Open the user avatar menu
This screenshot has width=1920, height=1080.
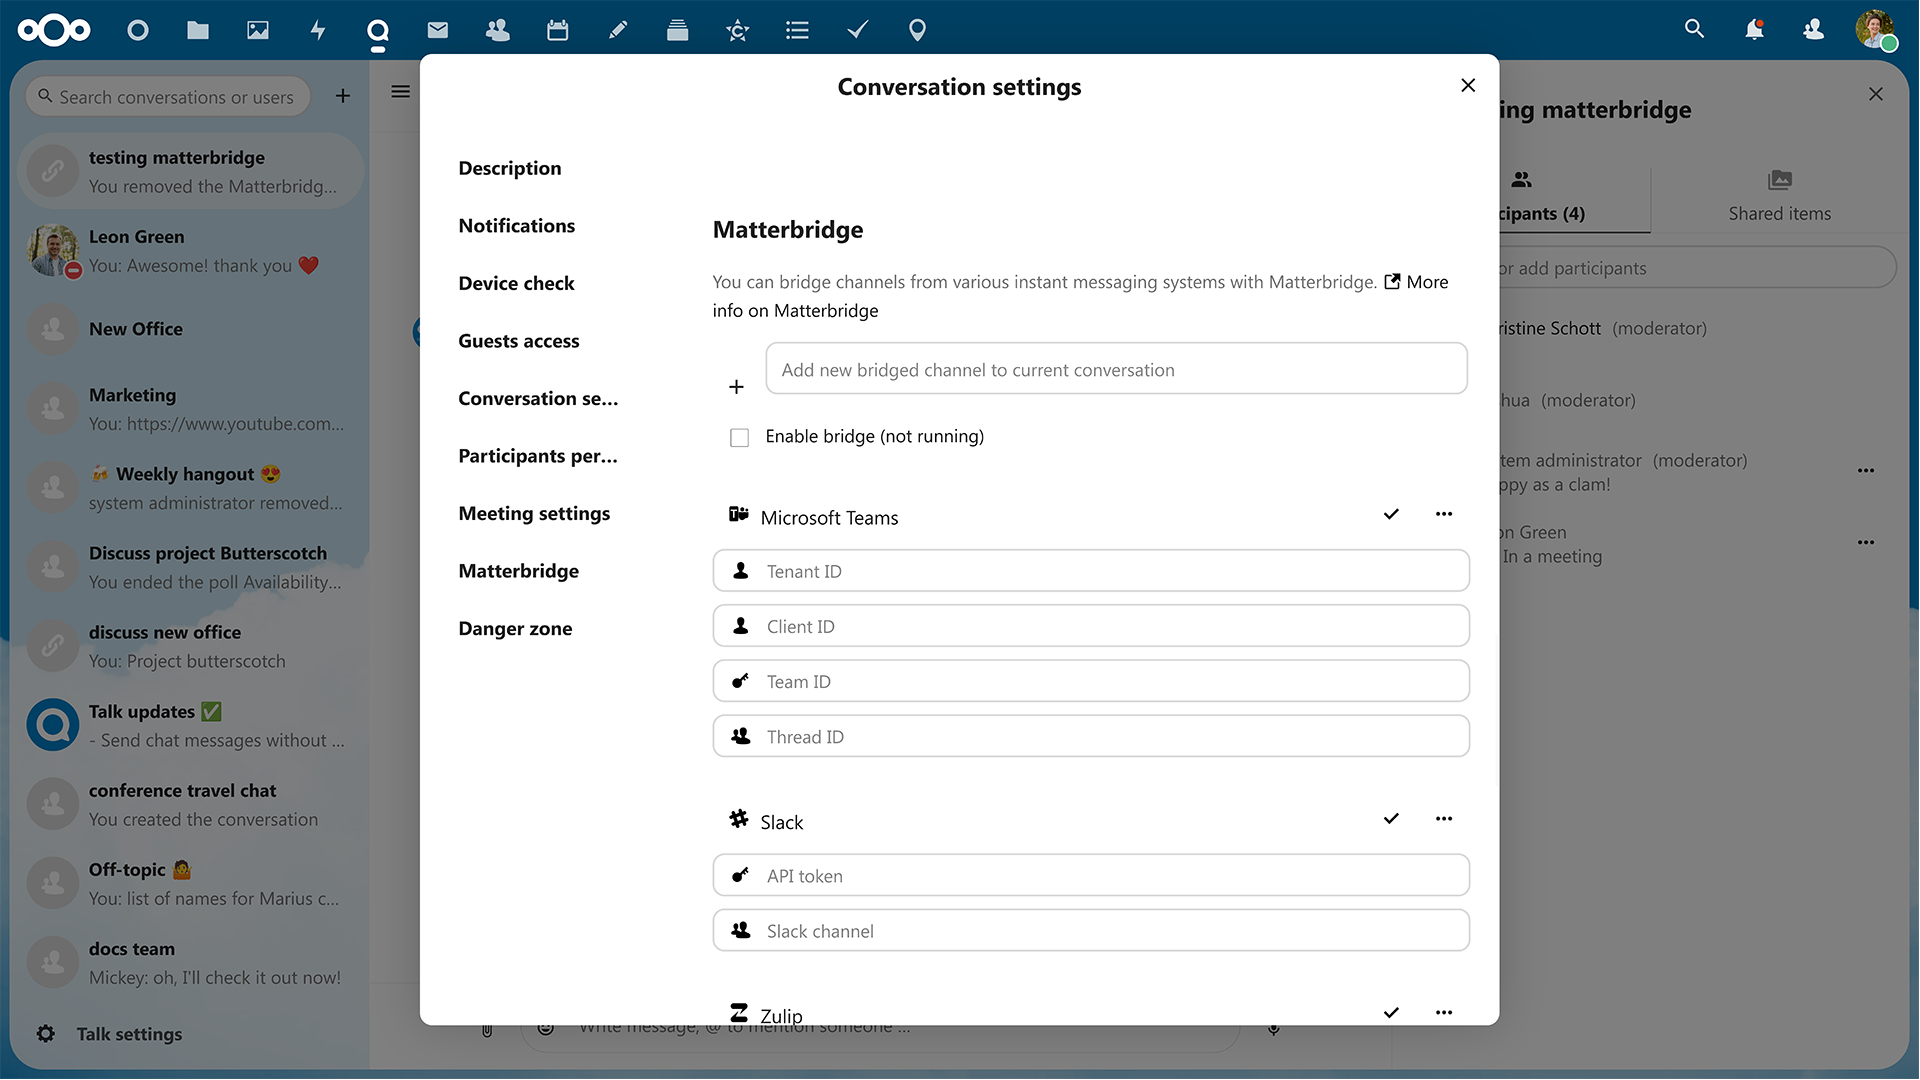click(x=1876, y=30)
